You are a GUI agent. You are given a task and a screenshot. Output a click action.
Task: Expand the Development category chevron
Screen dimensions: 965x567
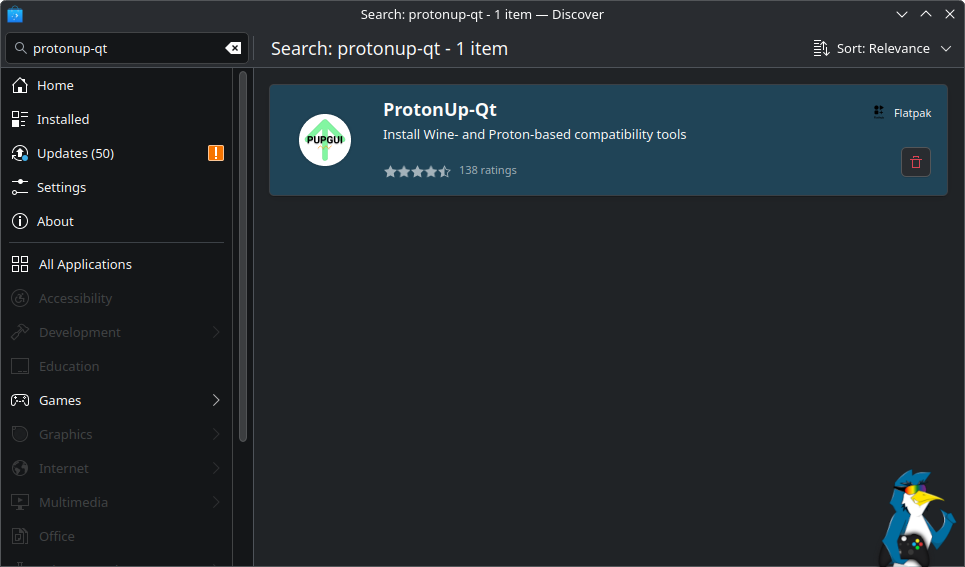point(216,332)
